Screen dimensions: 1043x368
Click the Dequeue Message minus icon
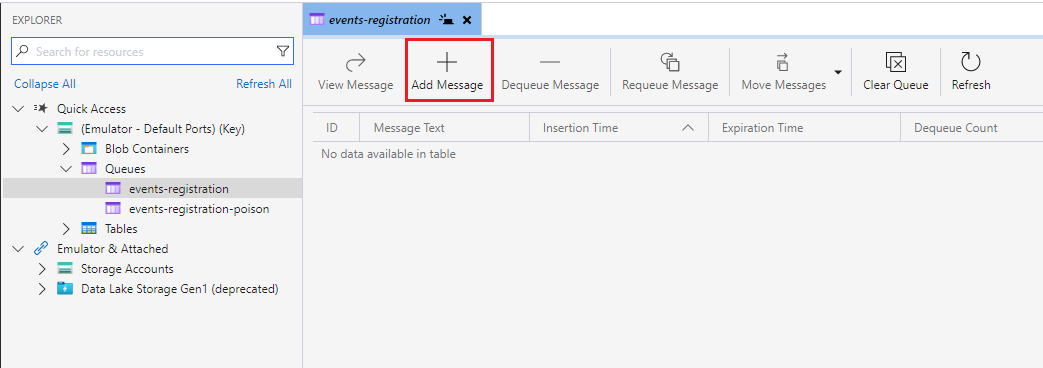click(x=550, y=63)
